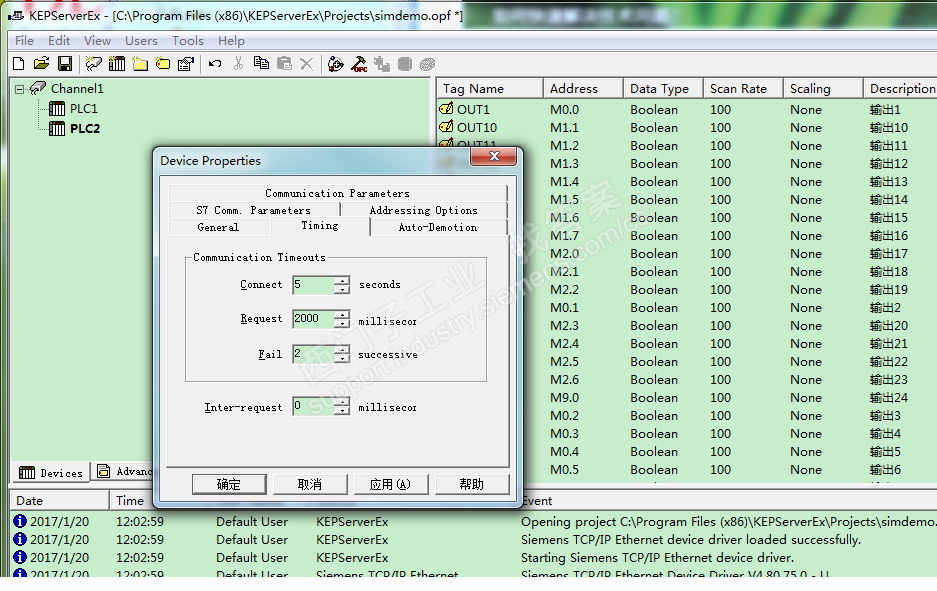
Task: Open the File menu
Action: [25, 41]
